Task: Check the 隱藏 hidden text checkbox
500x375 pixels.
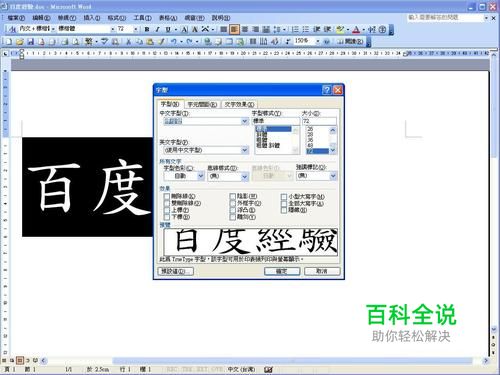Action: [x=284, y=210]
